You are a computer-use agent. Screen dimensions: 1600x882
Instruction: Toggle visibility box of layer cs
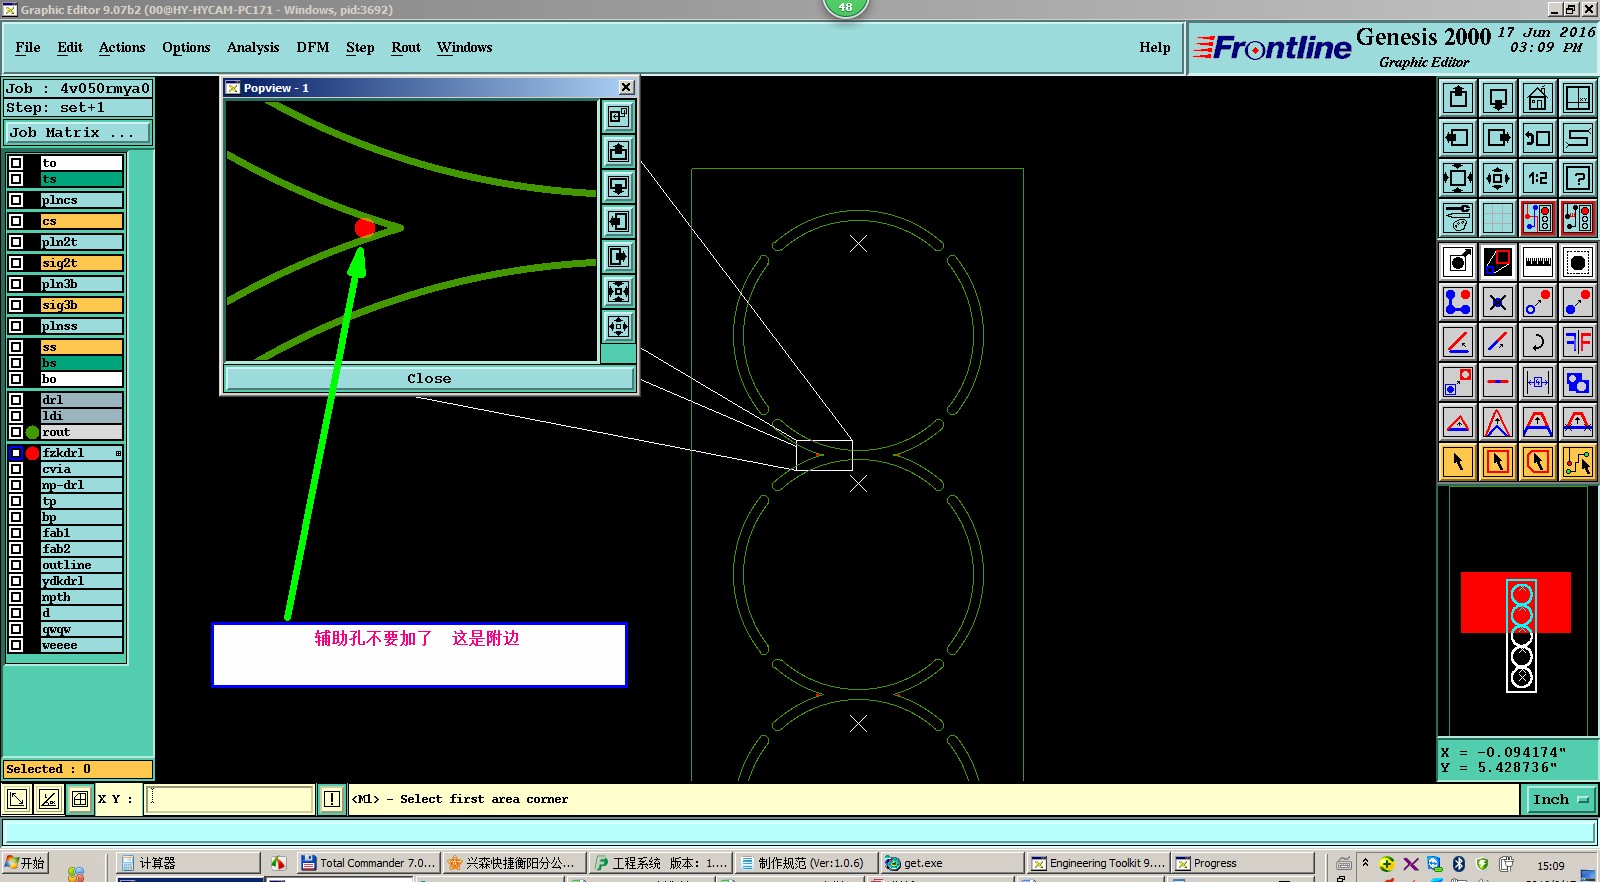point(16,221)
